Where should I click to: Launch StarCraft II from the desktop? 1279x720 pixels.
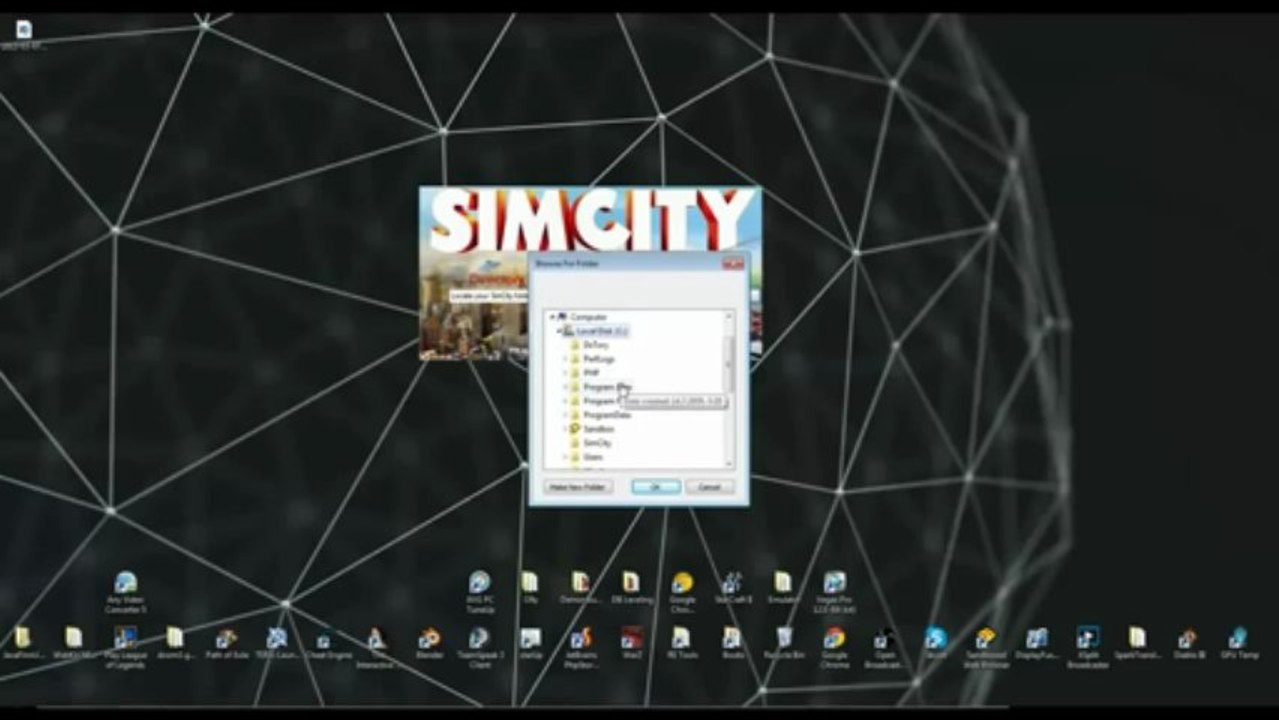click(x=733, y=589)
